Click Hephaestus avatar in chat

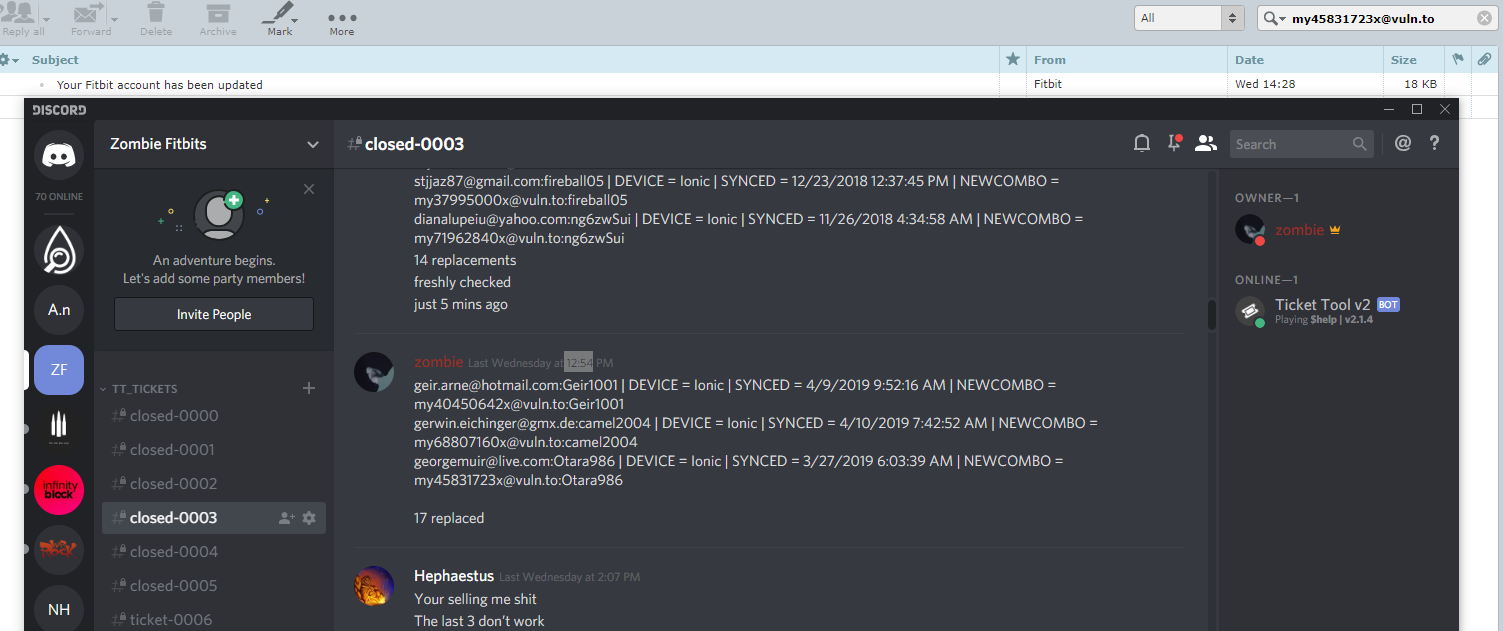(x=374, y=586)
